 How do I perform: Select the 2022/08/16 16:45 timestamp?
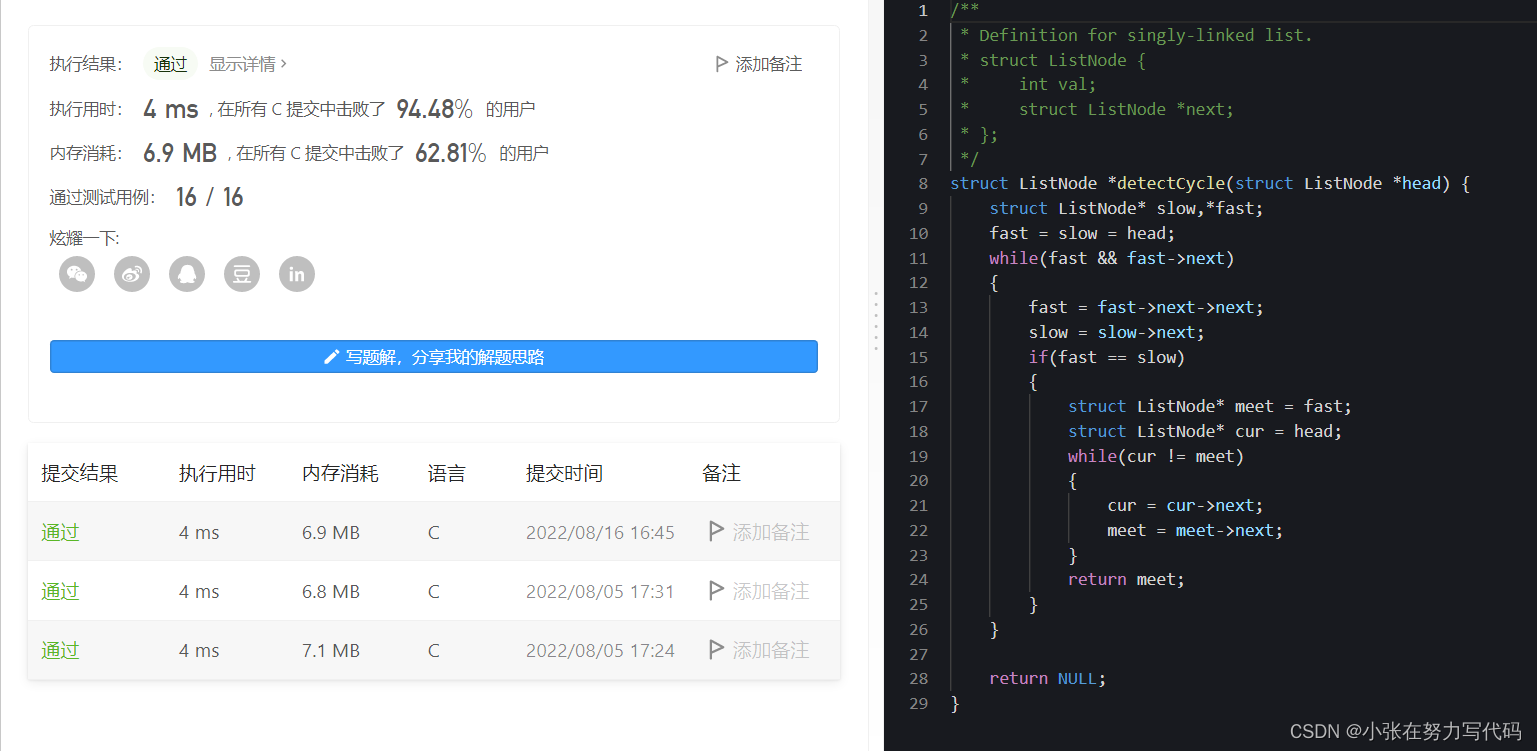pyautogui.click(x=600, y=532)
